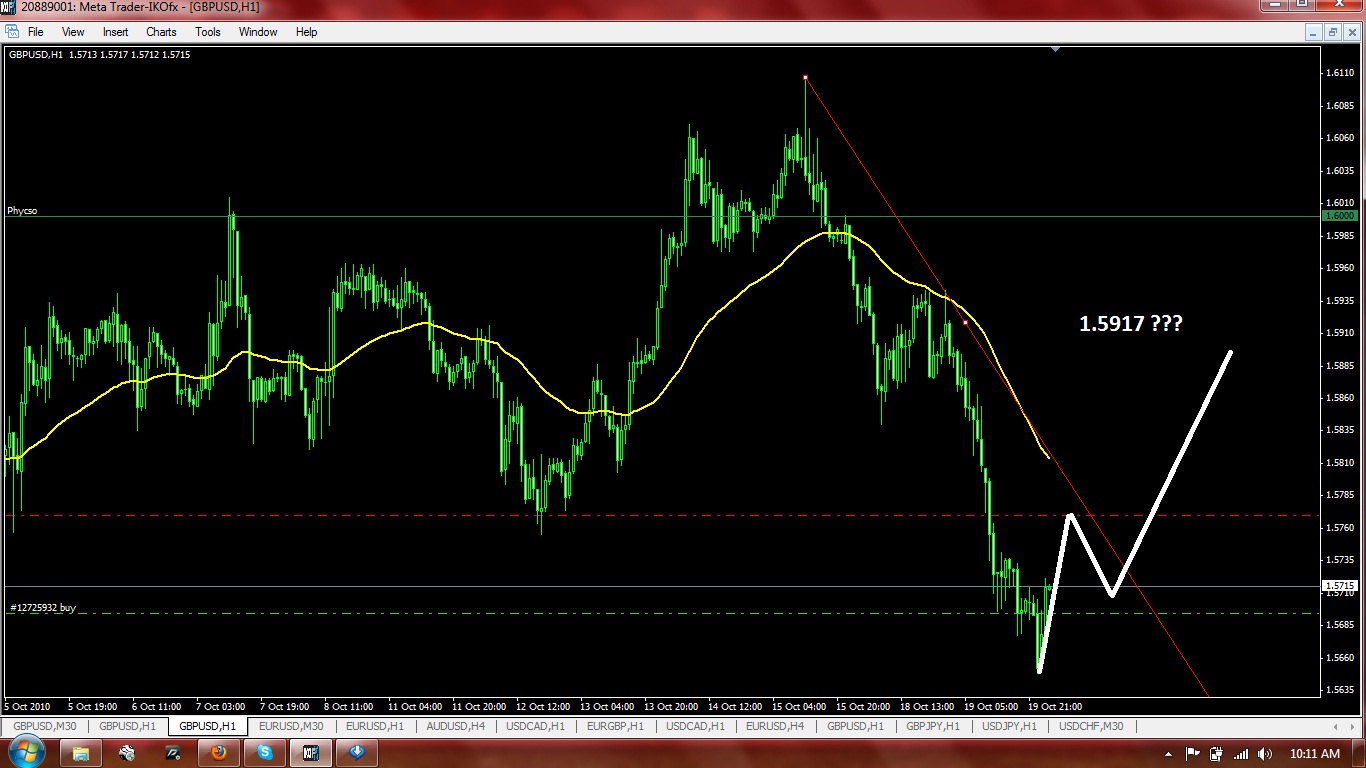Screen dimensions: 1366x768
Task: Switch to the EURUSD,H4 chart tab
Action: [775, 726]
